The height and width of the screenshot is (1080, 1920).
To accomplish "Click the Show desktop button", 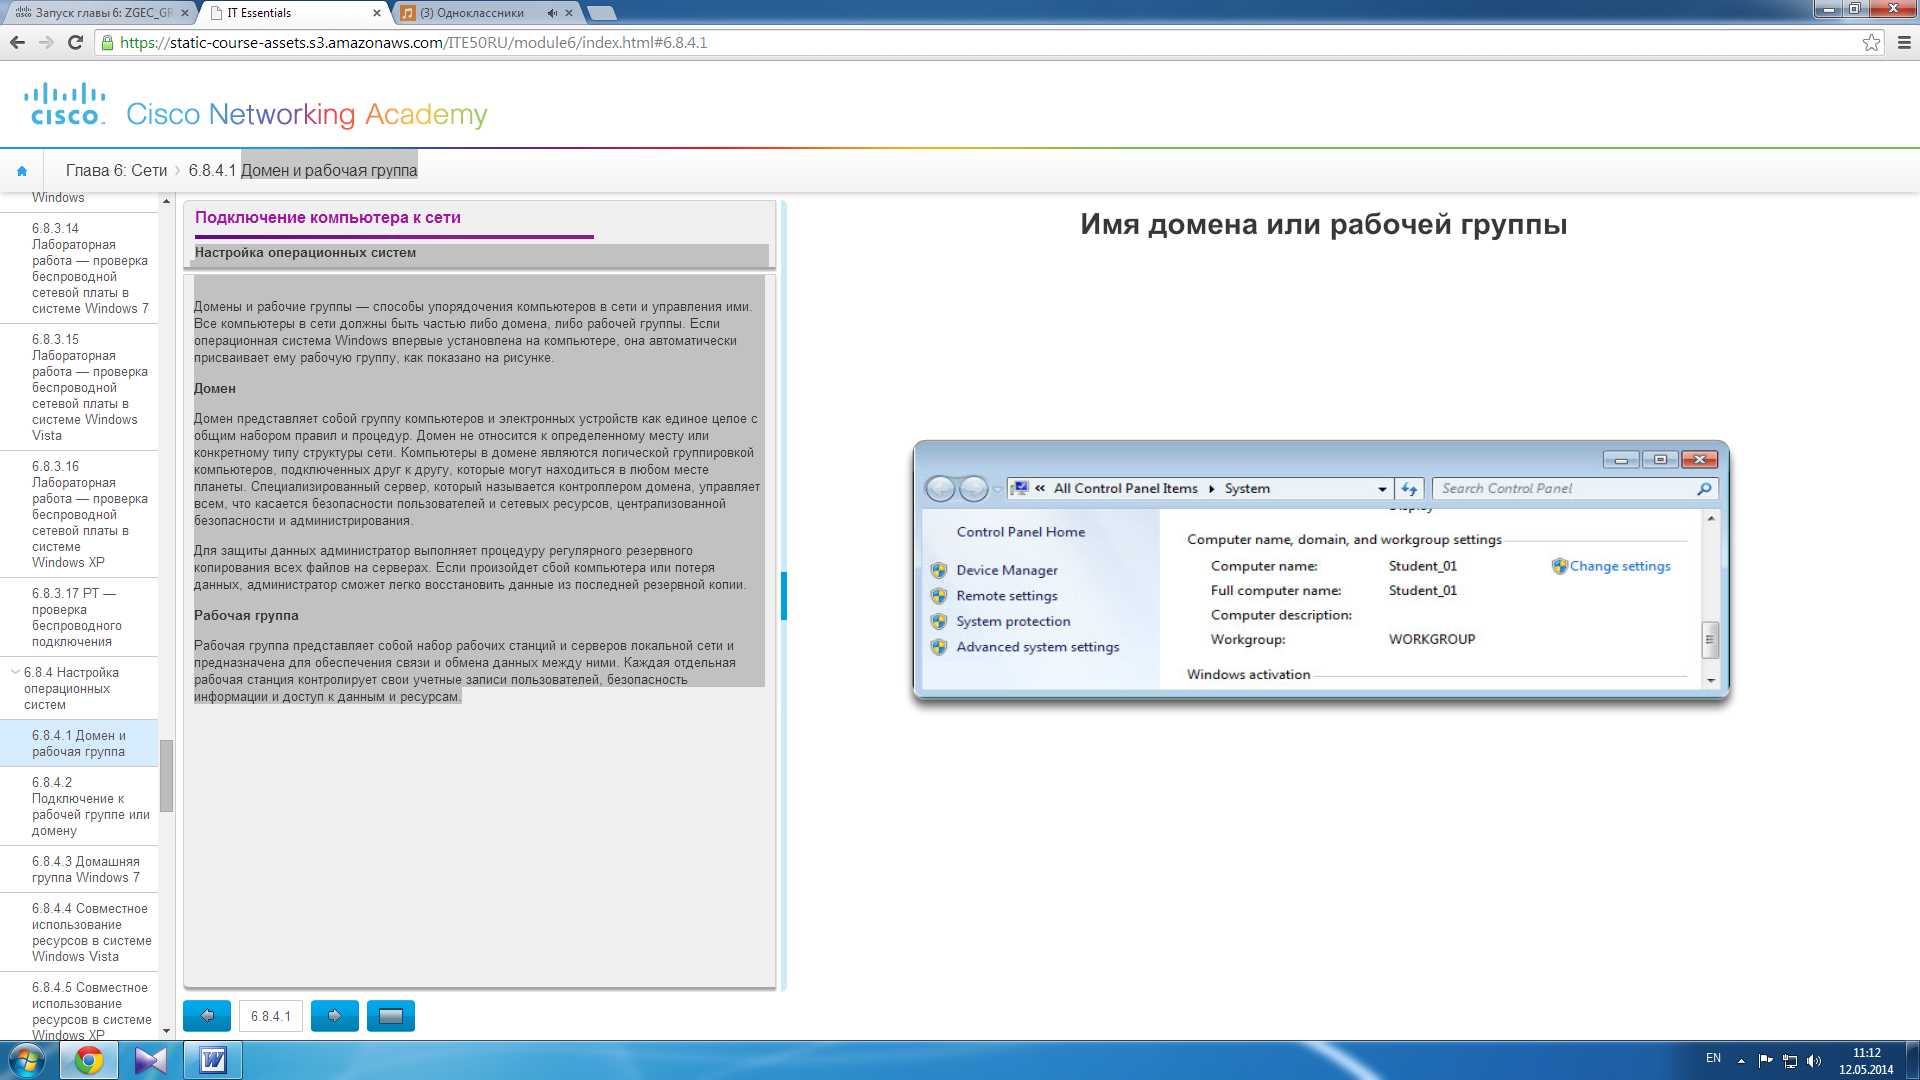I will 1912,1060.
